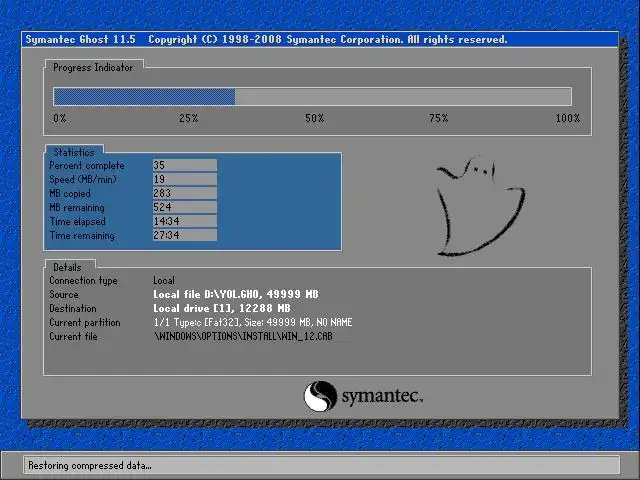Click the Symantec yin-yang logo icon
The height and width of the screenshot is (480, 640).
pyautogui.click(x=320, y=396)
